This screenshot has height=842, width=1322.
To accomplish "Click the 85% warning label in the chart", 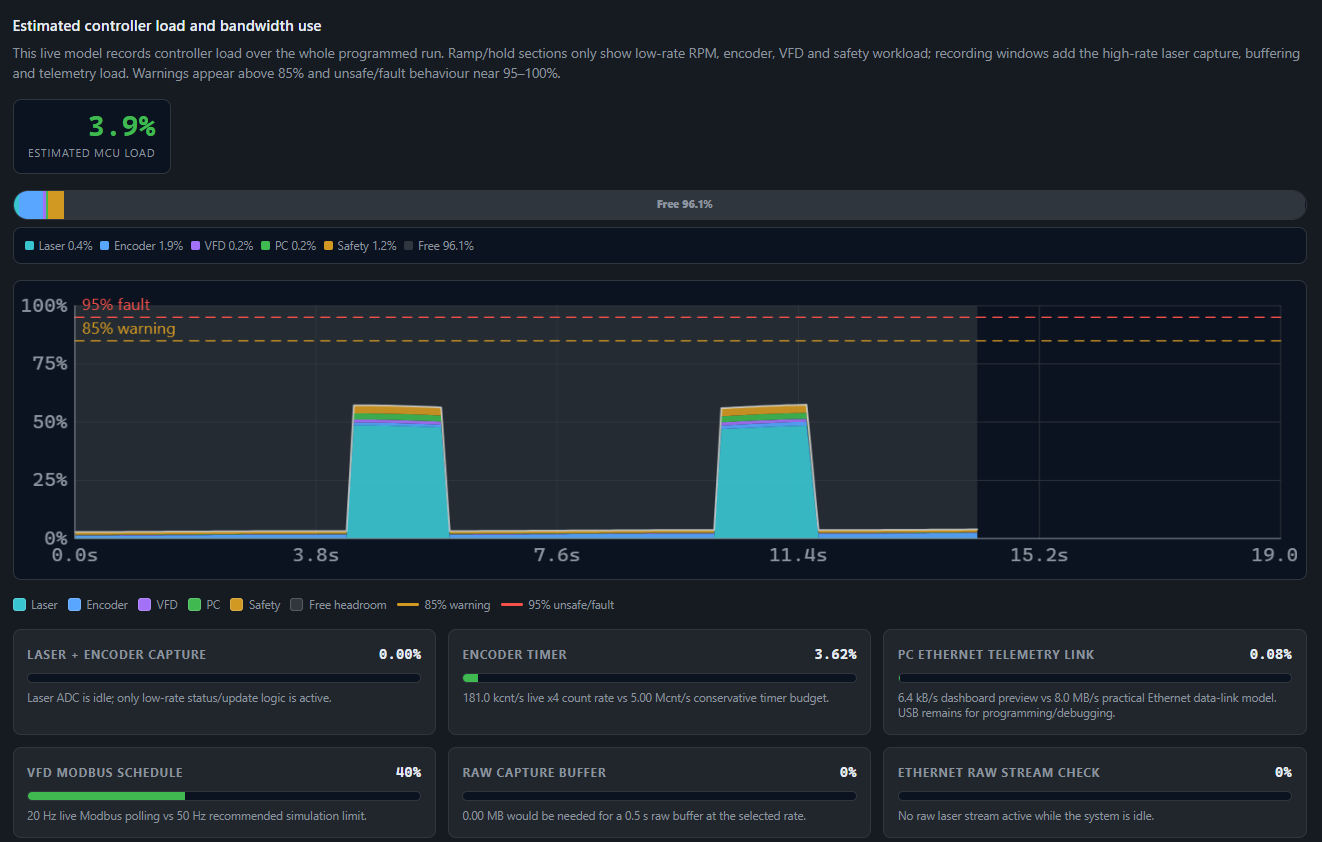I will pos(128,329).
